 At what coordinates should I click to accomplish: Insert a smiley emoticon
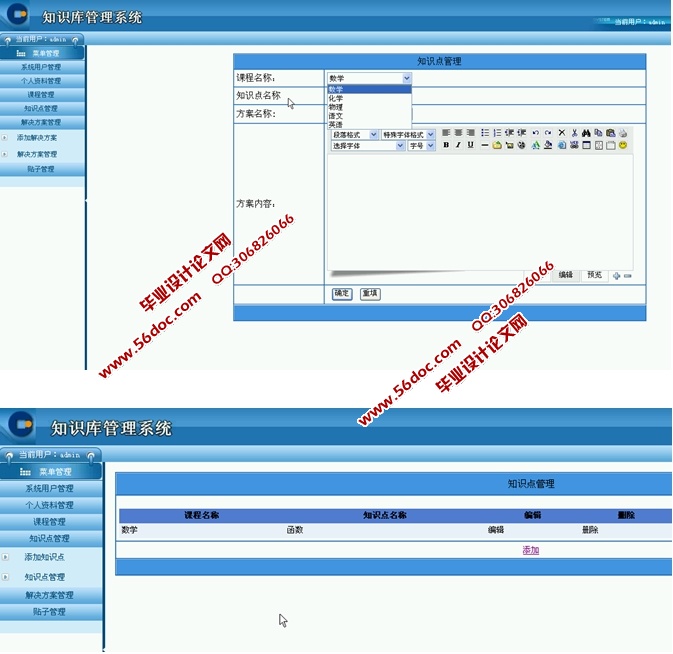click(x=623, y=145)
